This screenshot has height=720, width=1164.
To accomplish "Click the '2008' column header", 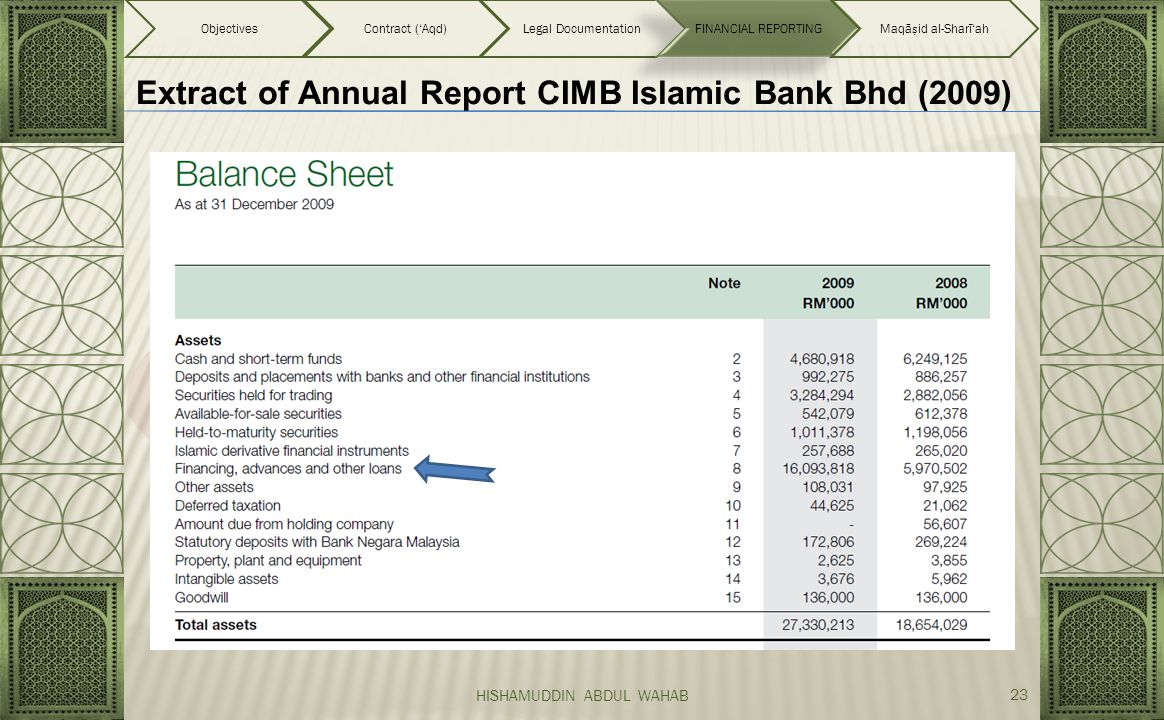I will tap(951, 283).
